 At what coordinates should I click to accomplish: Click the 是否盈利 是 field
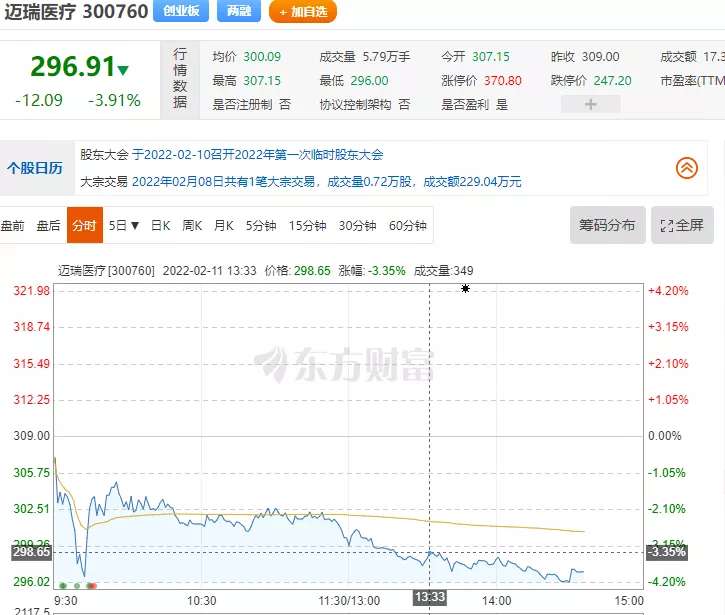click(474, 105)
